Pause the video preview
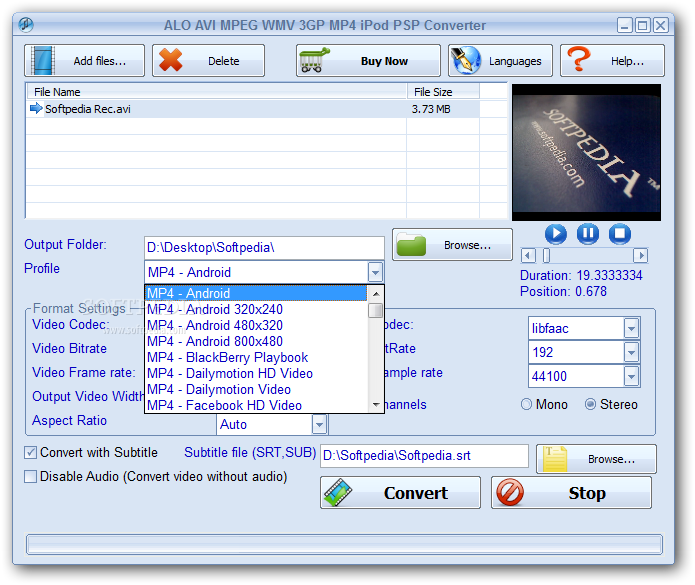Viewport: 695px width, 585px height. click(x=588, y=234)
